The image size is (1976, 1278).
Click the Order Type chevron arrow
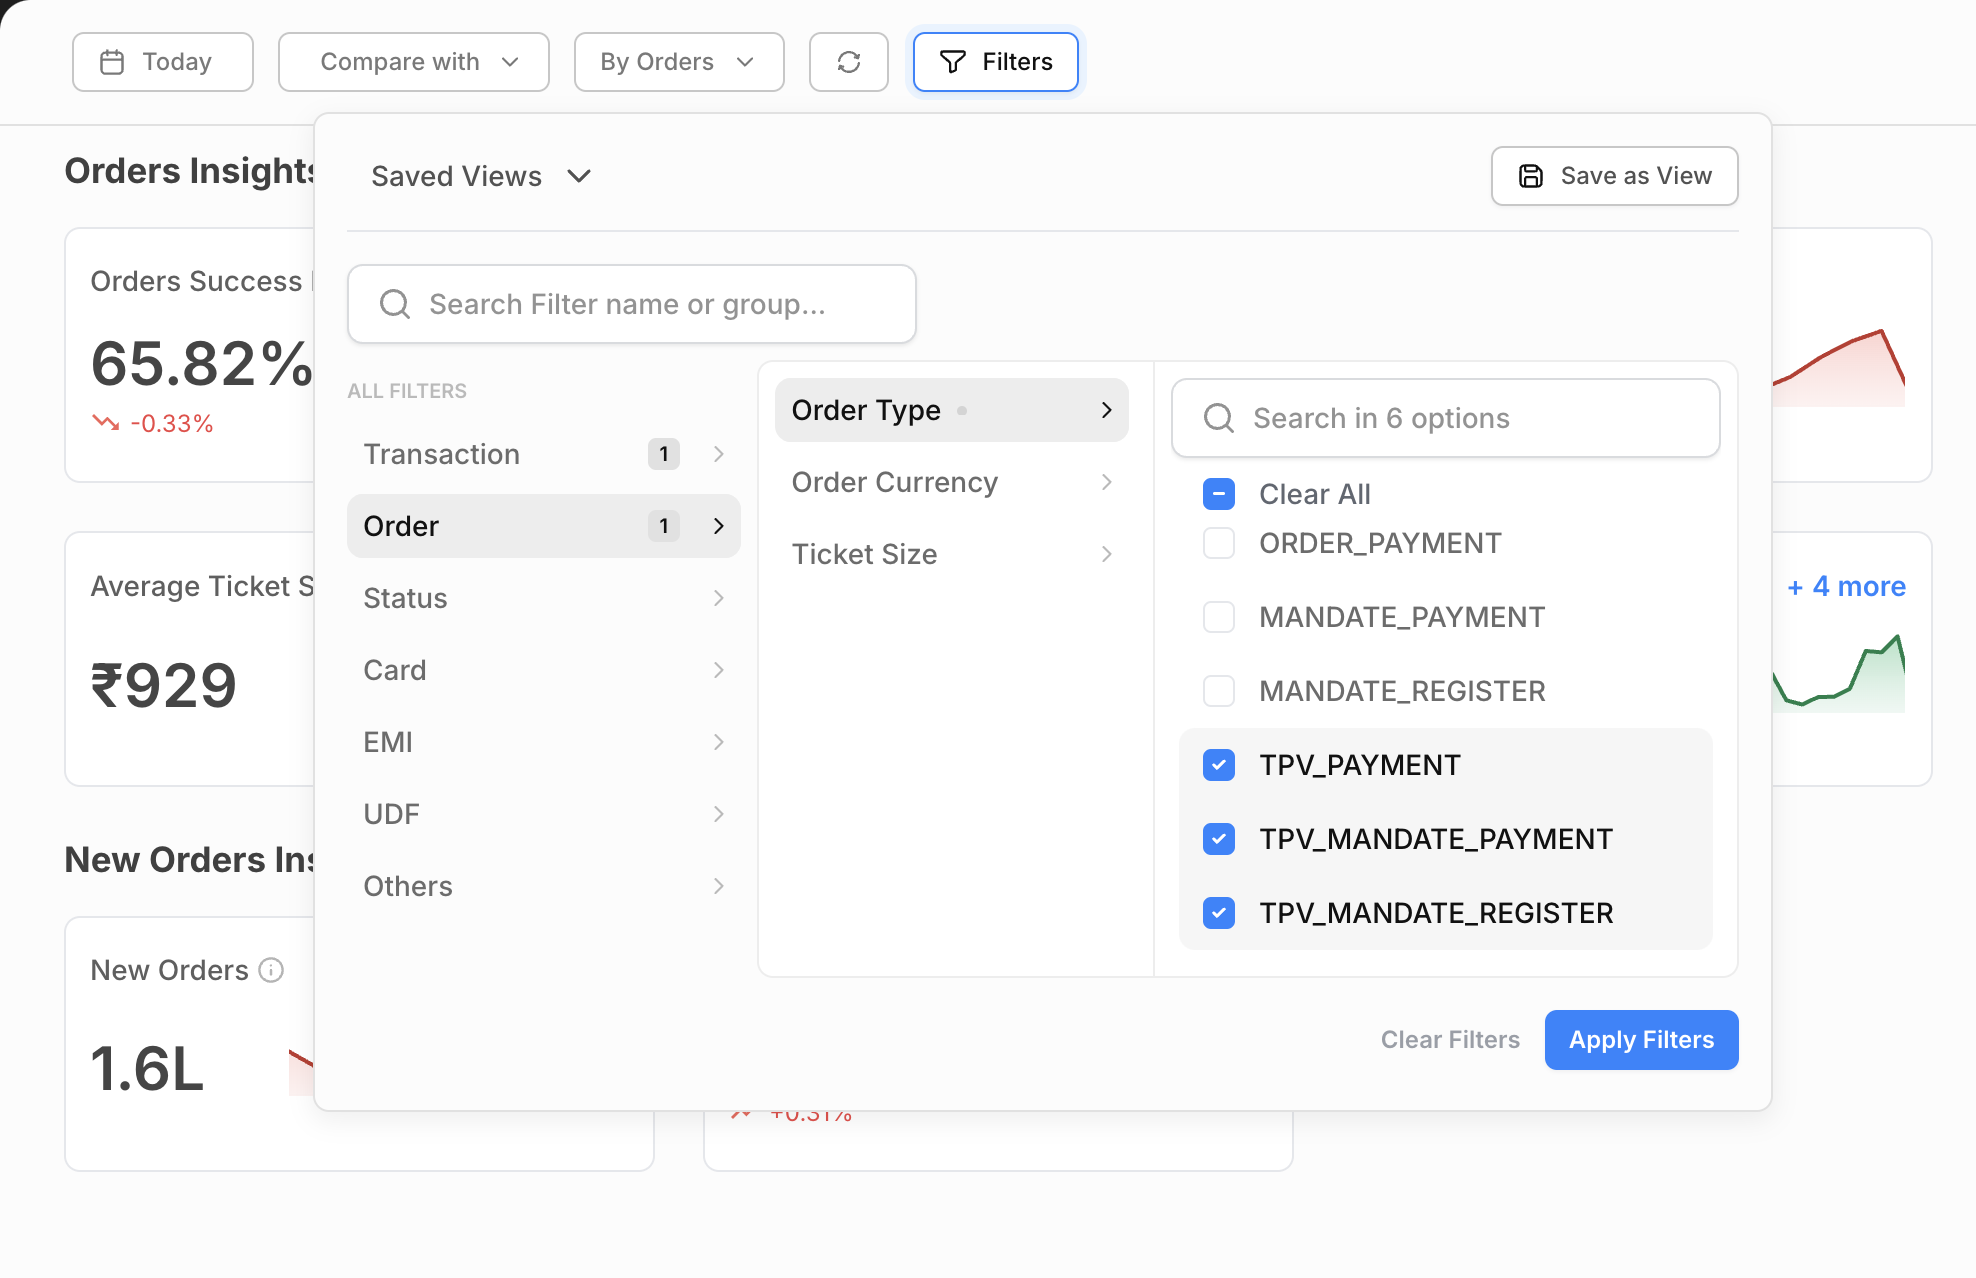pyautogui.click(x=1106, y=410)
